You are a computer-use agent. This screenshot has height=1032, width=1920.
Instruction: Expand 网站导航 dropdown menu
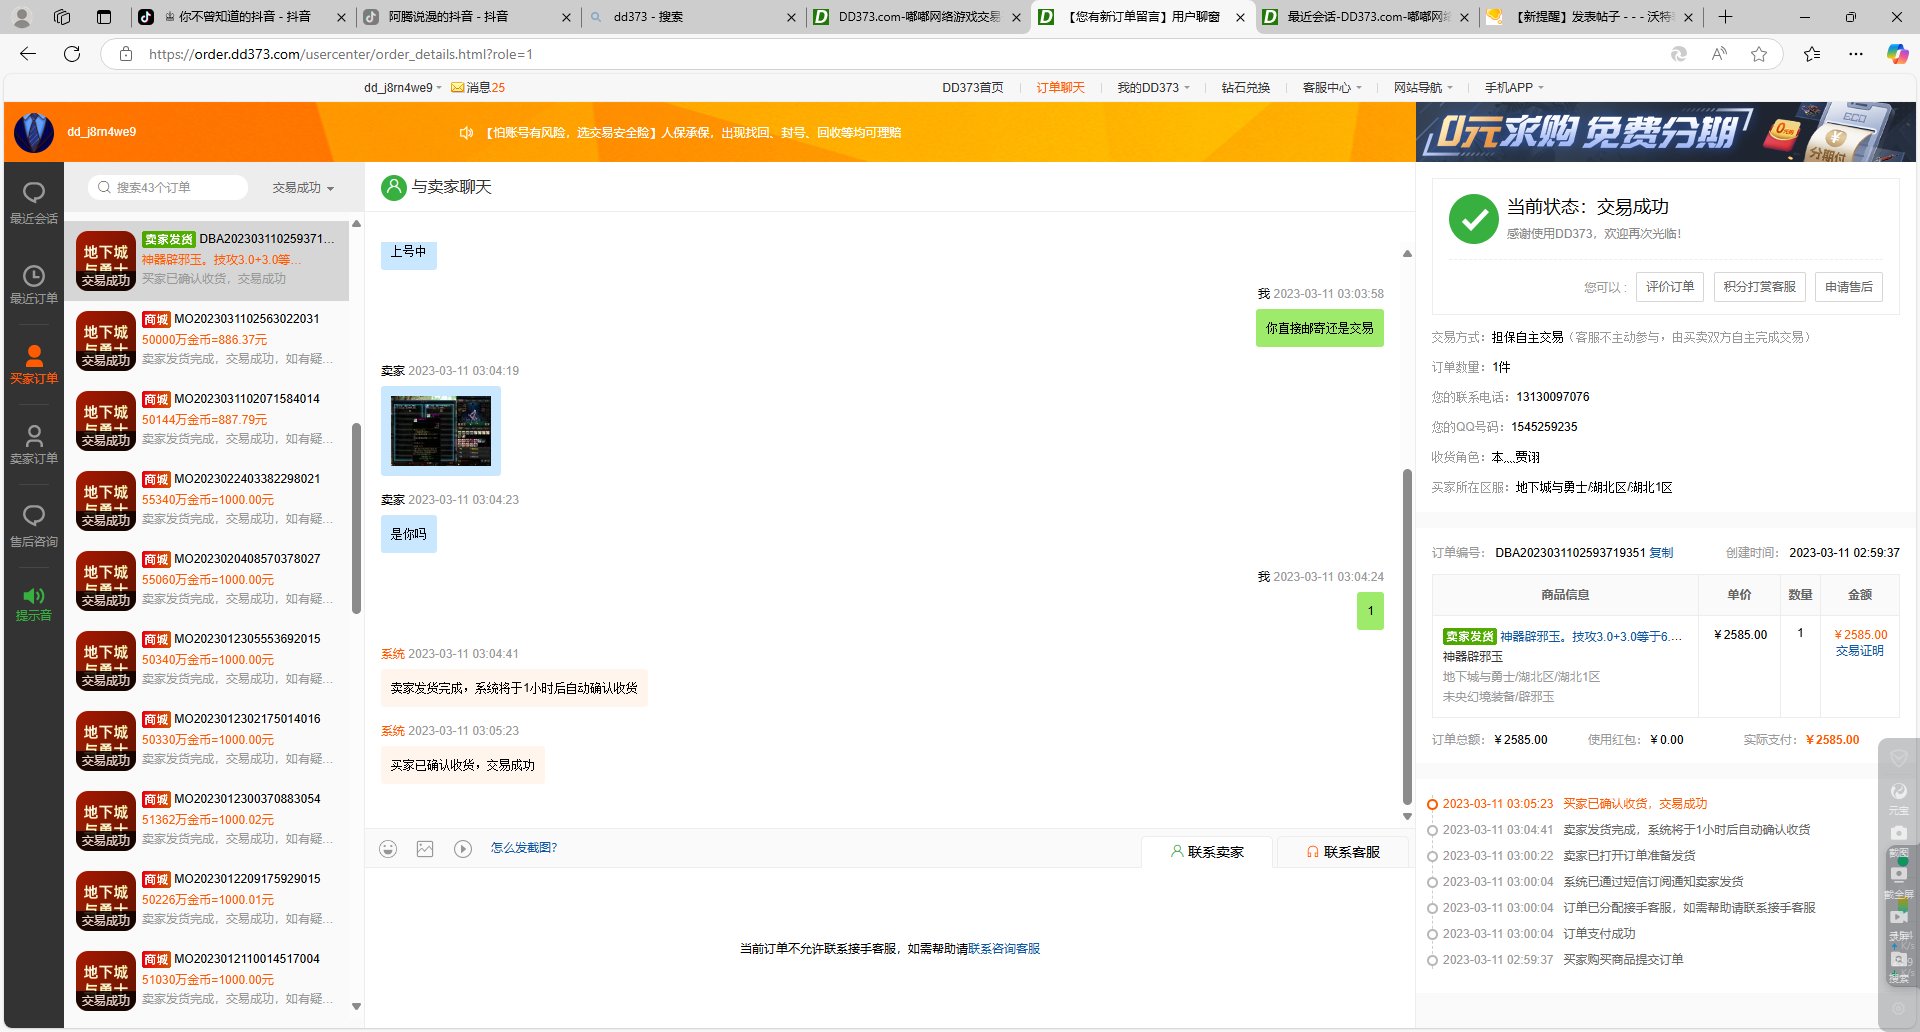click(x=1423, y=88)
